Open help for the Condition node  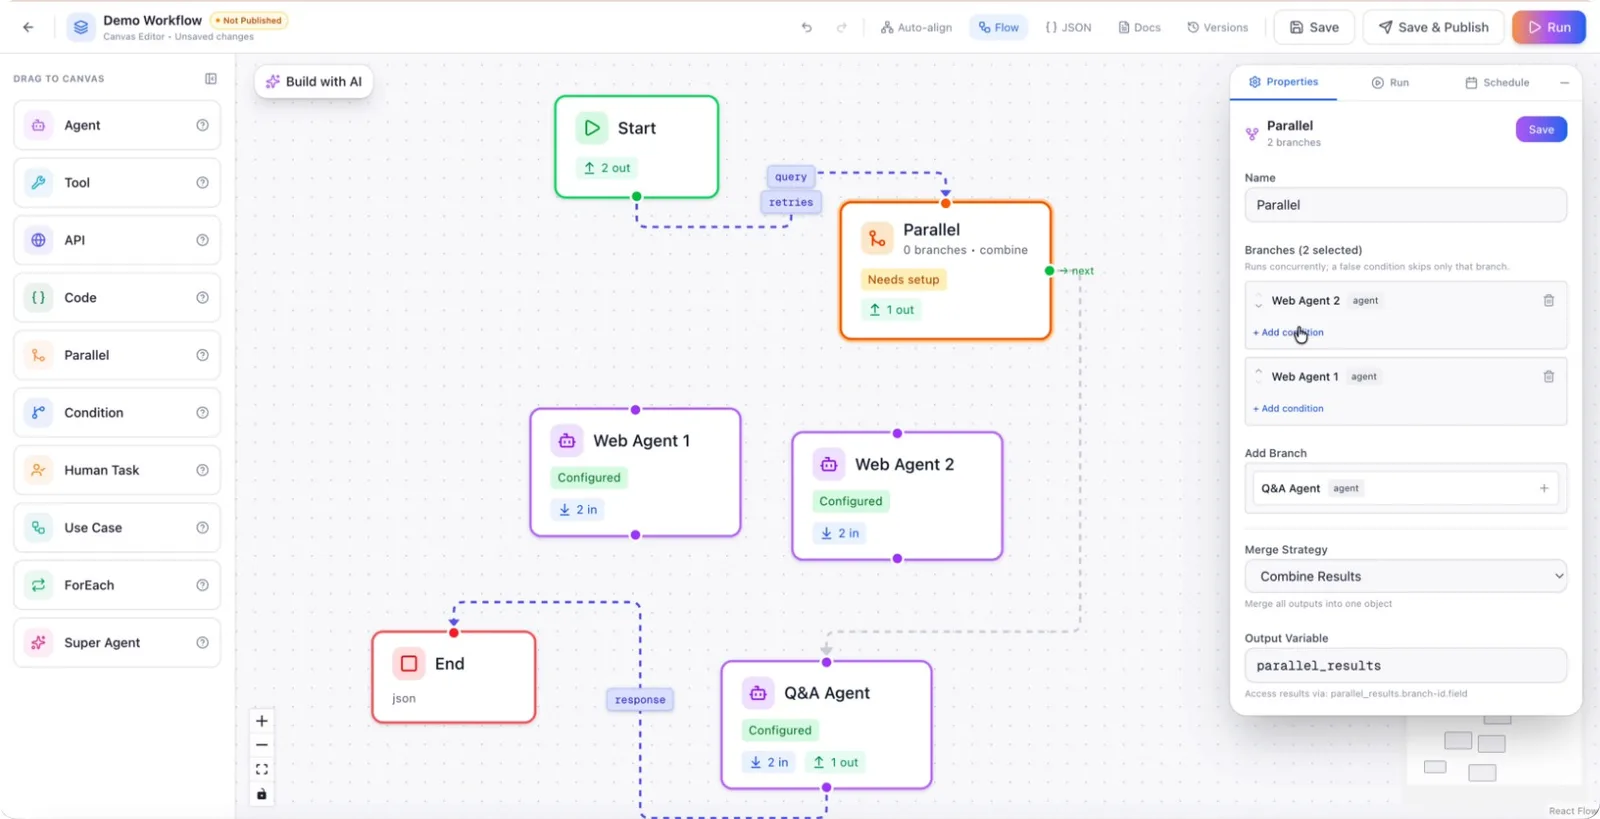point(203,413)
